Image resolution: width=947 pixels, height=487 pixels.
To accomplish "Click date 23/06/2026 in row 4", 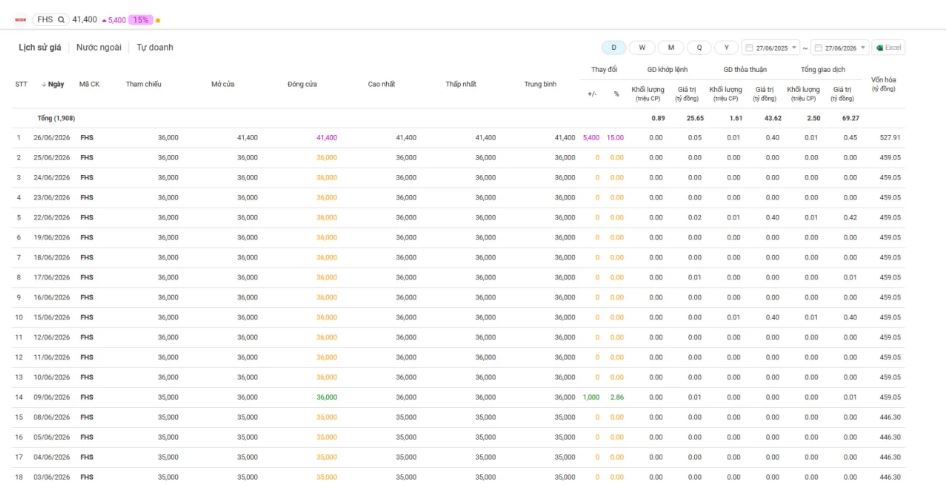I will [52, 198].
